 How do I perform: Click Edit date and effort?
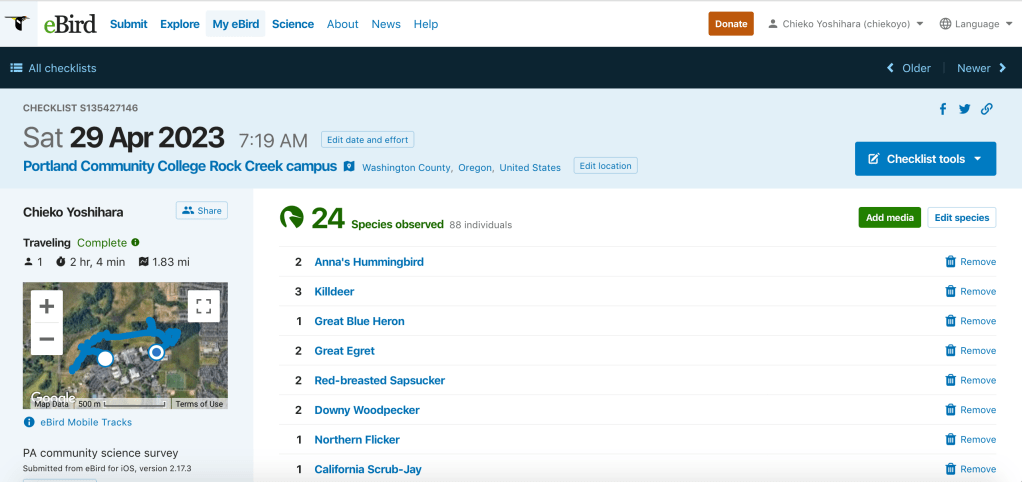click(x=367, y=140)
